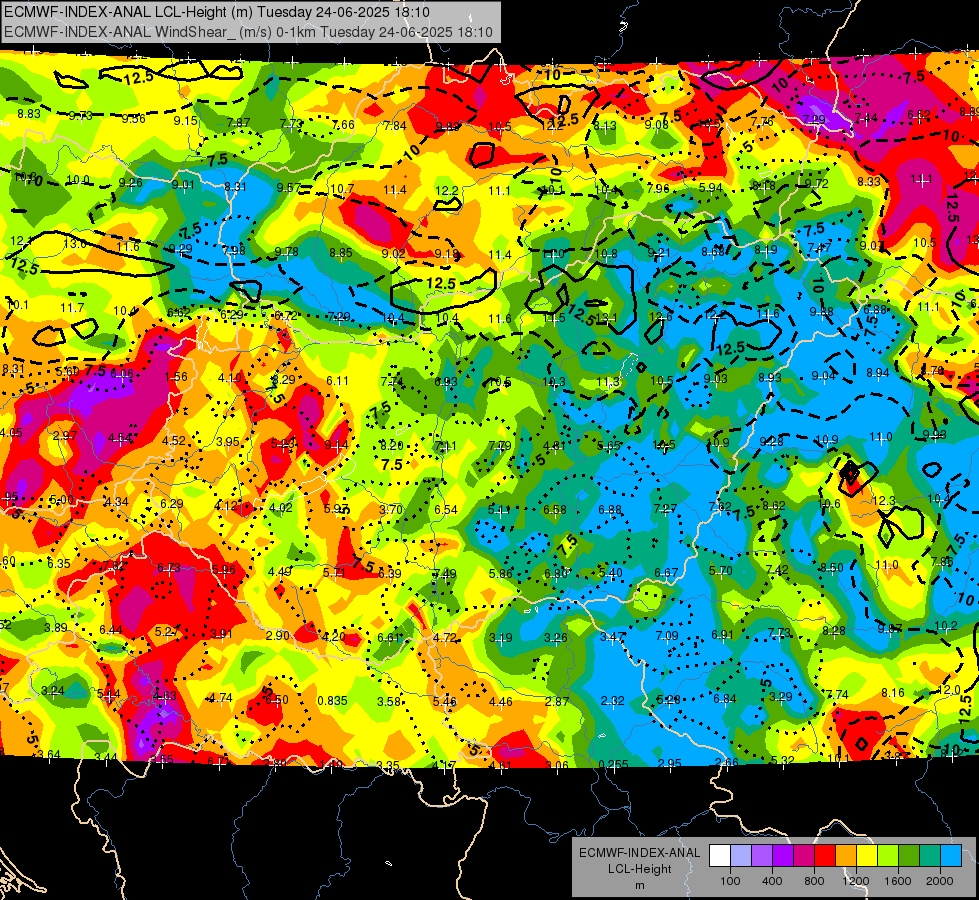Click the grid value 8.83
The width and height of the screenshot is (979, 900).
pyautogui.click(x=29, y=114)
